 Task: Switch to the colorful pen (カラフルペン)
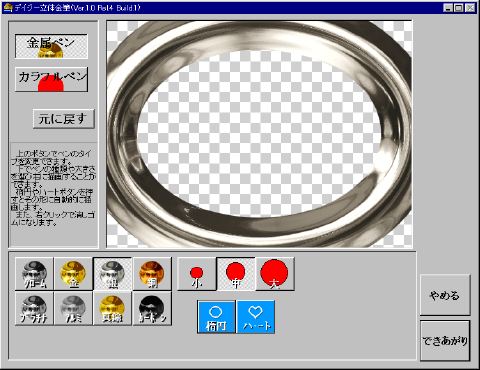tap(51, 79)
